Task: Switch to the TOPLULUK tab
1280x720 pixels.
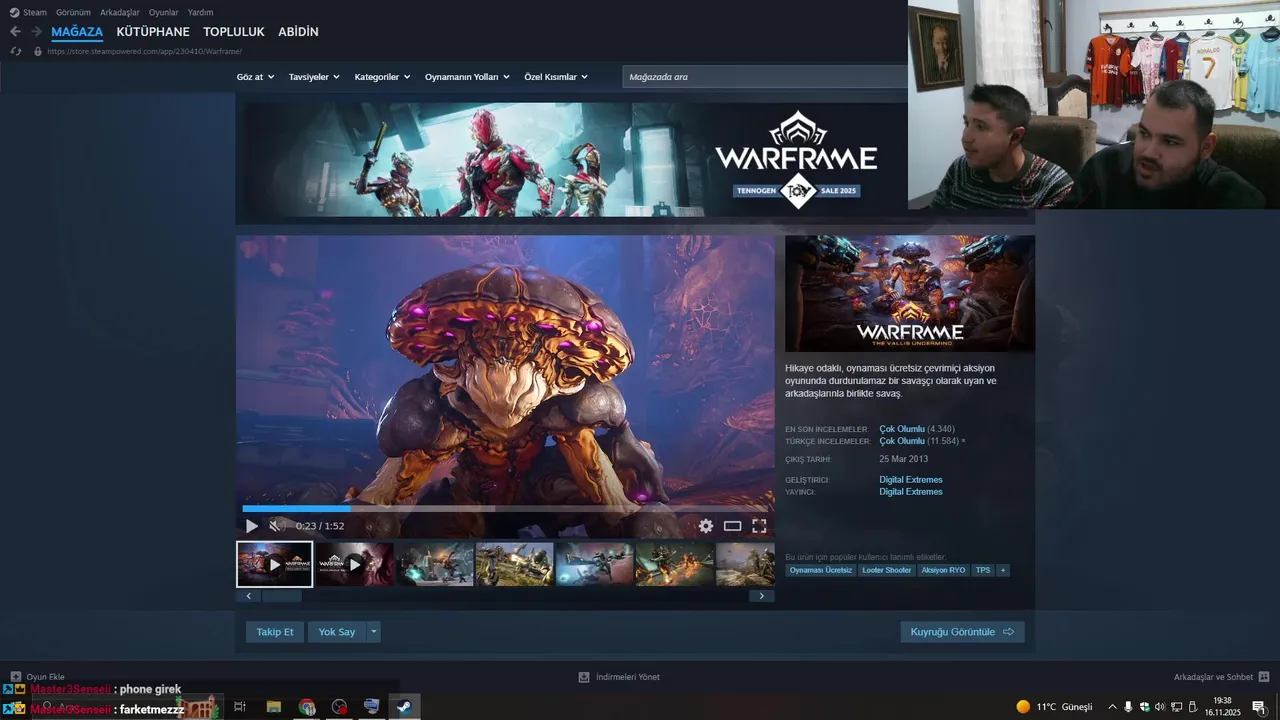Action: click(234, 32)
